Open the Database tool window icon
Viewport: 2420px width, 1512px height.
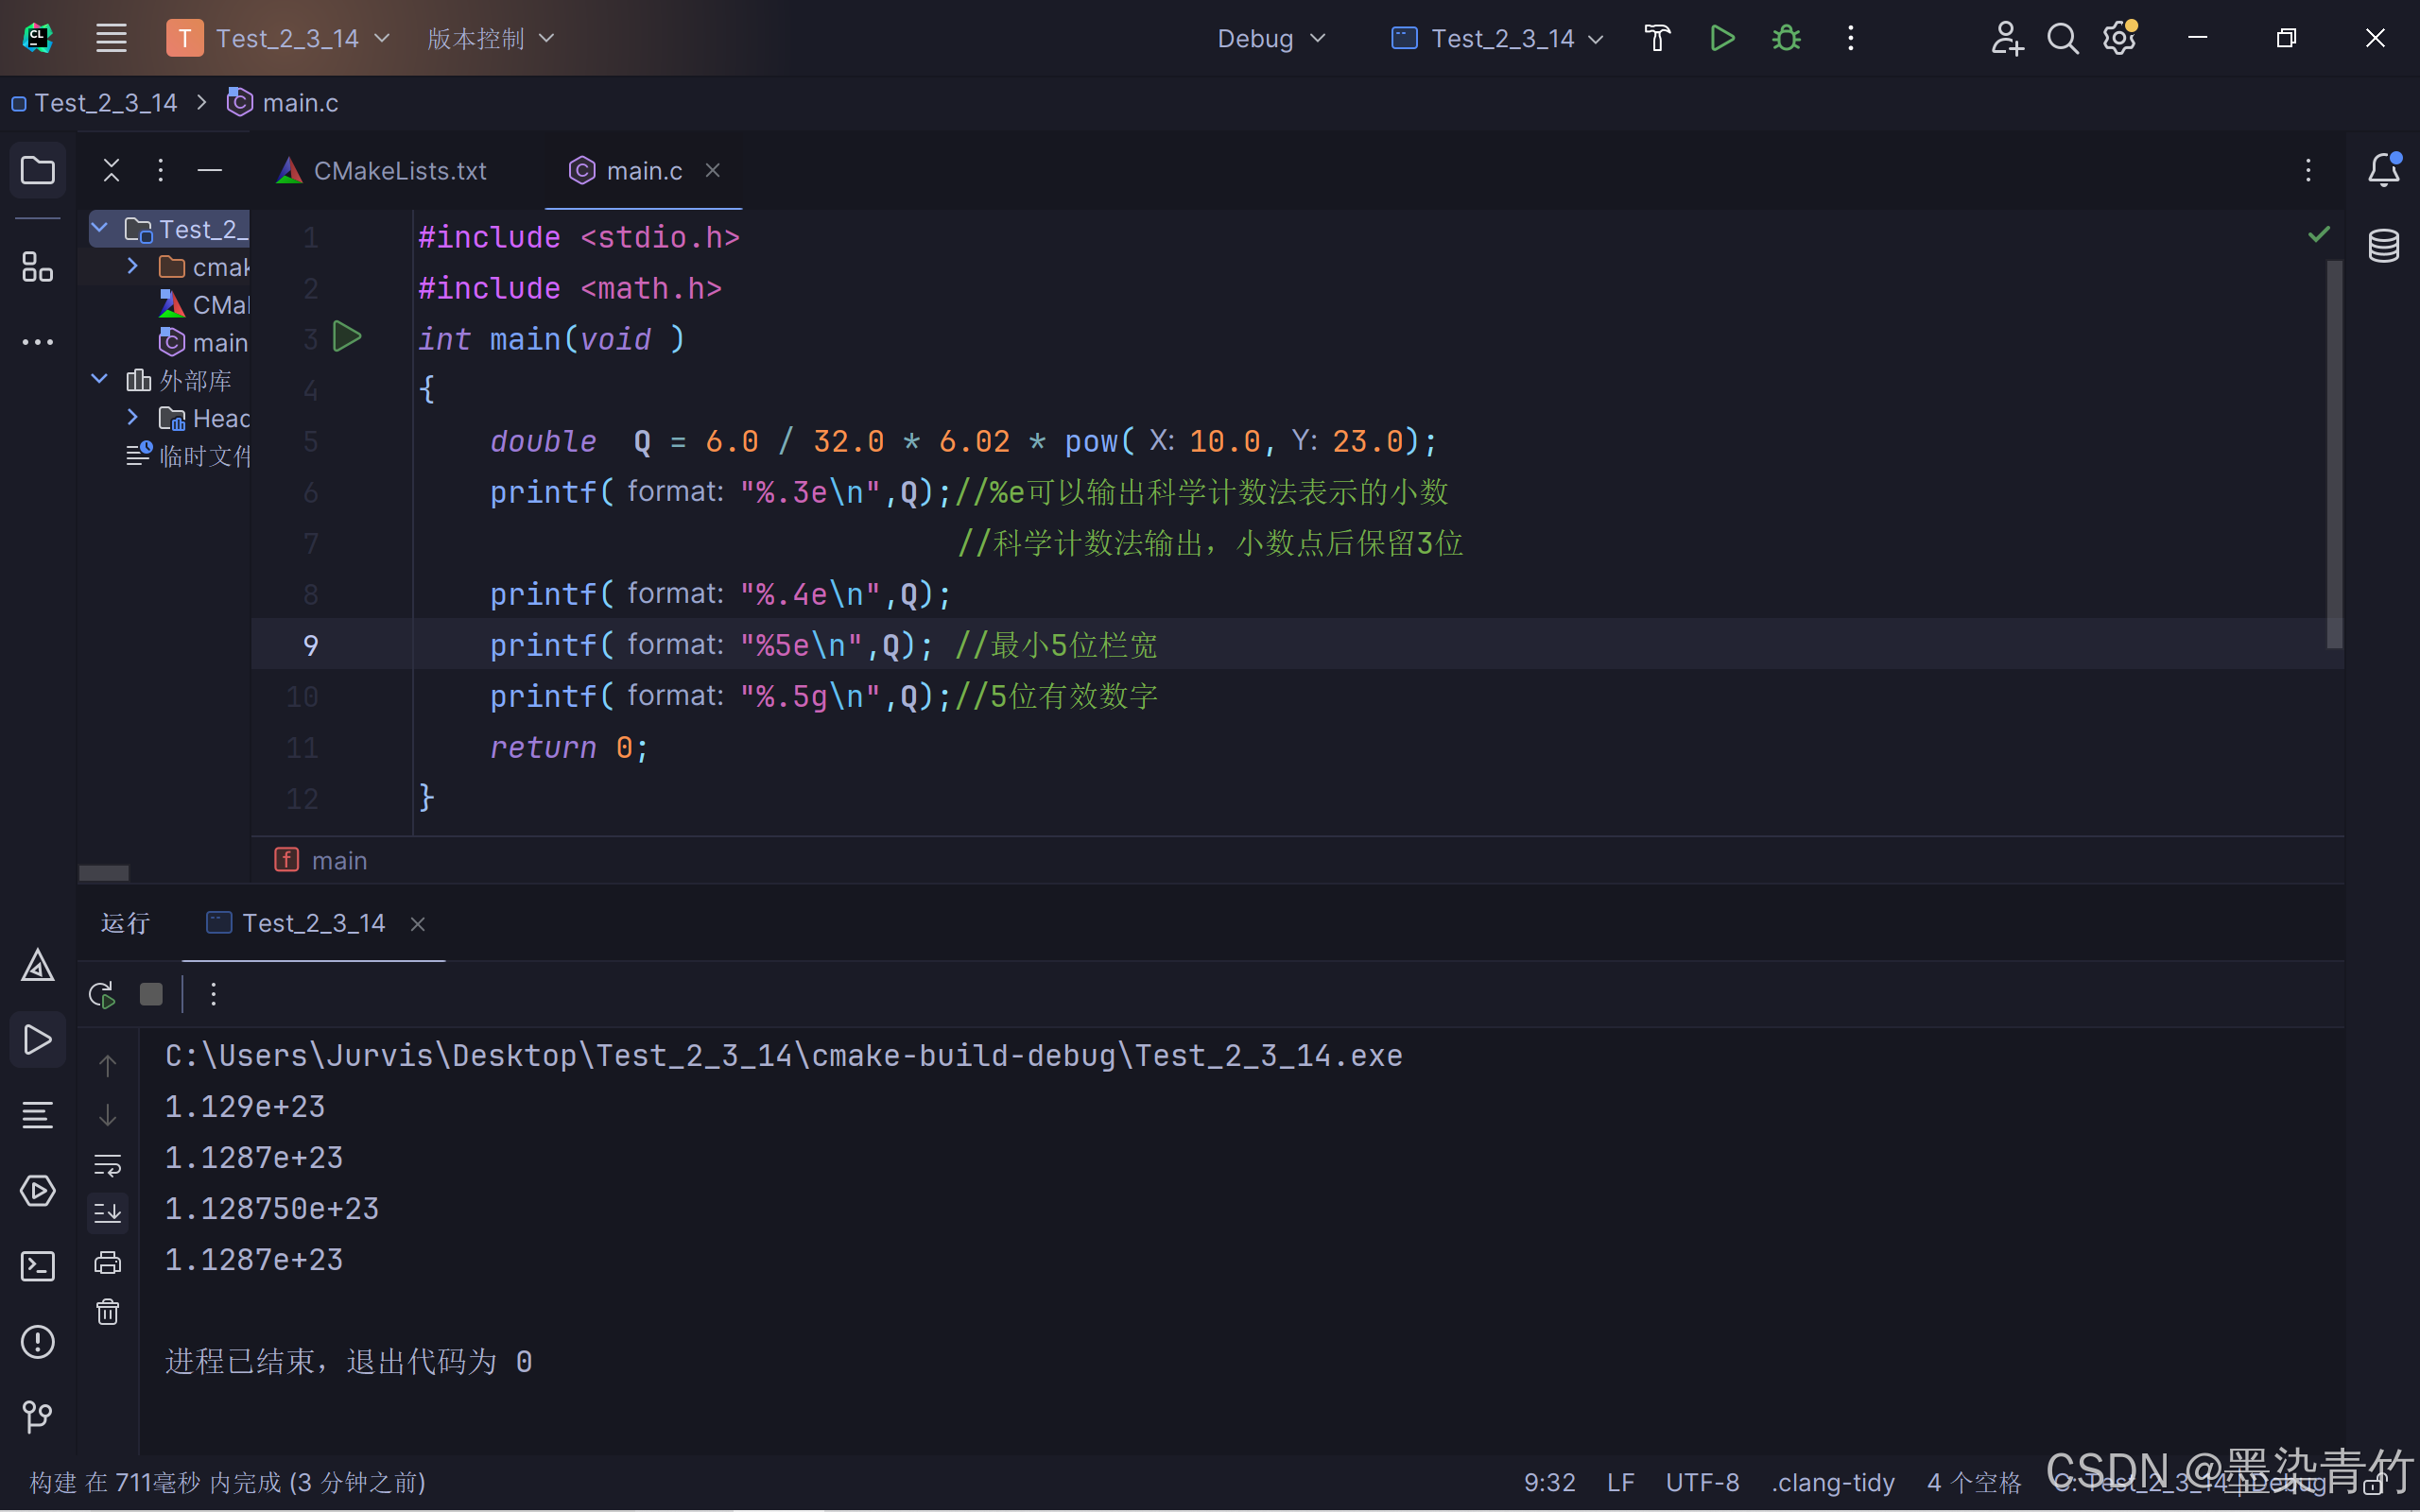pos(2383,245)
